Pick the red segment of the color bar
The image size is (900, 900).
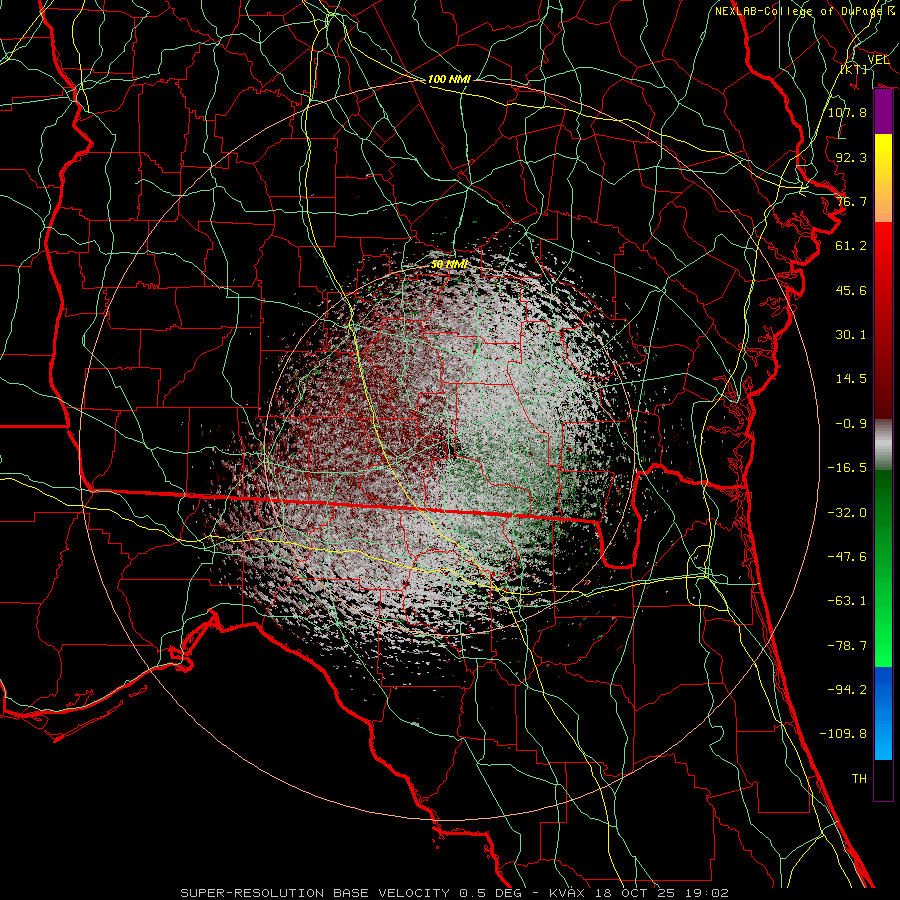coord(883,320)
